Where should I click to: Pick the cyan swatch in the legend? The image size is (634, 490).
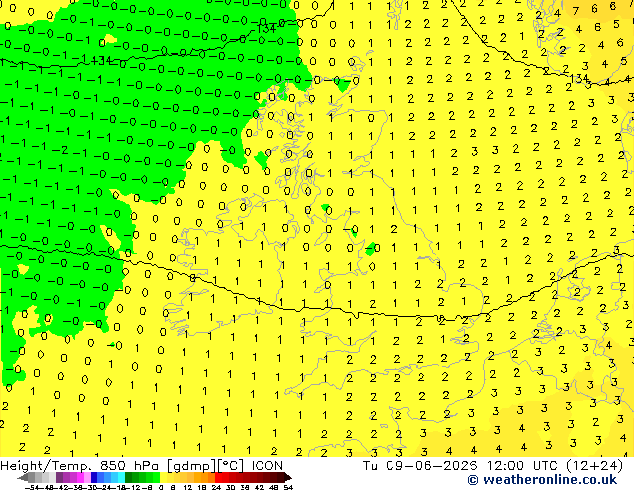pos(121,478)
